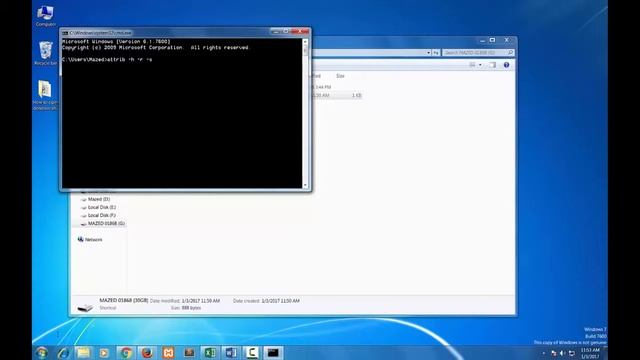Launch Mozilla Firefox from the taskbar
640x360 pixels.
pos(147,353)
